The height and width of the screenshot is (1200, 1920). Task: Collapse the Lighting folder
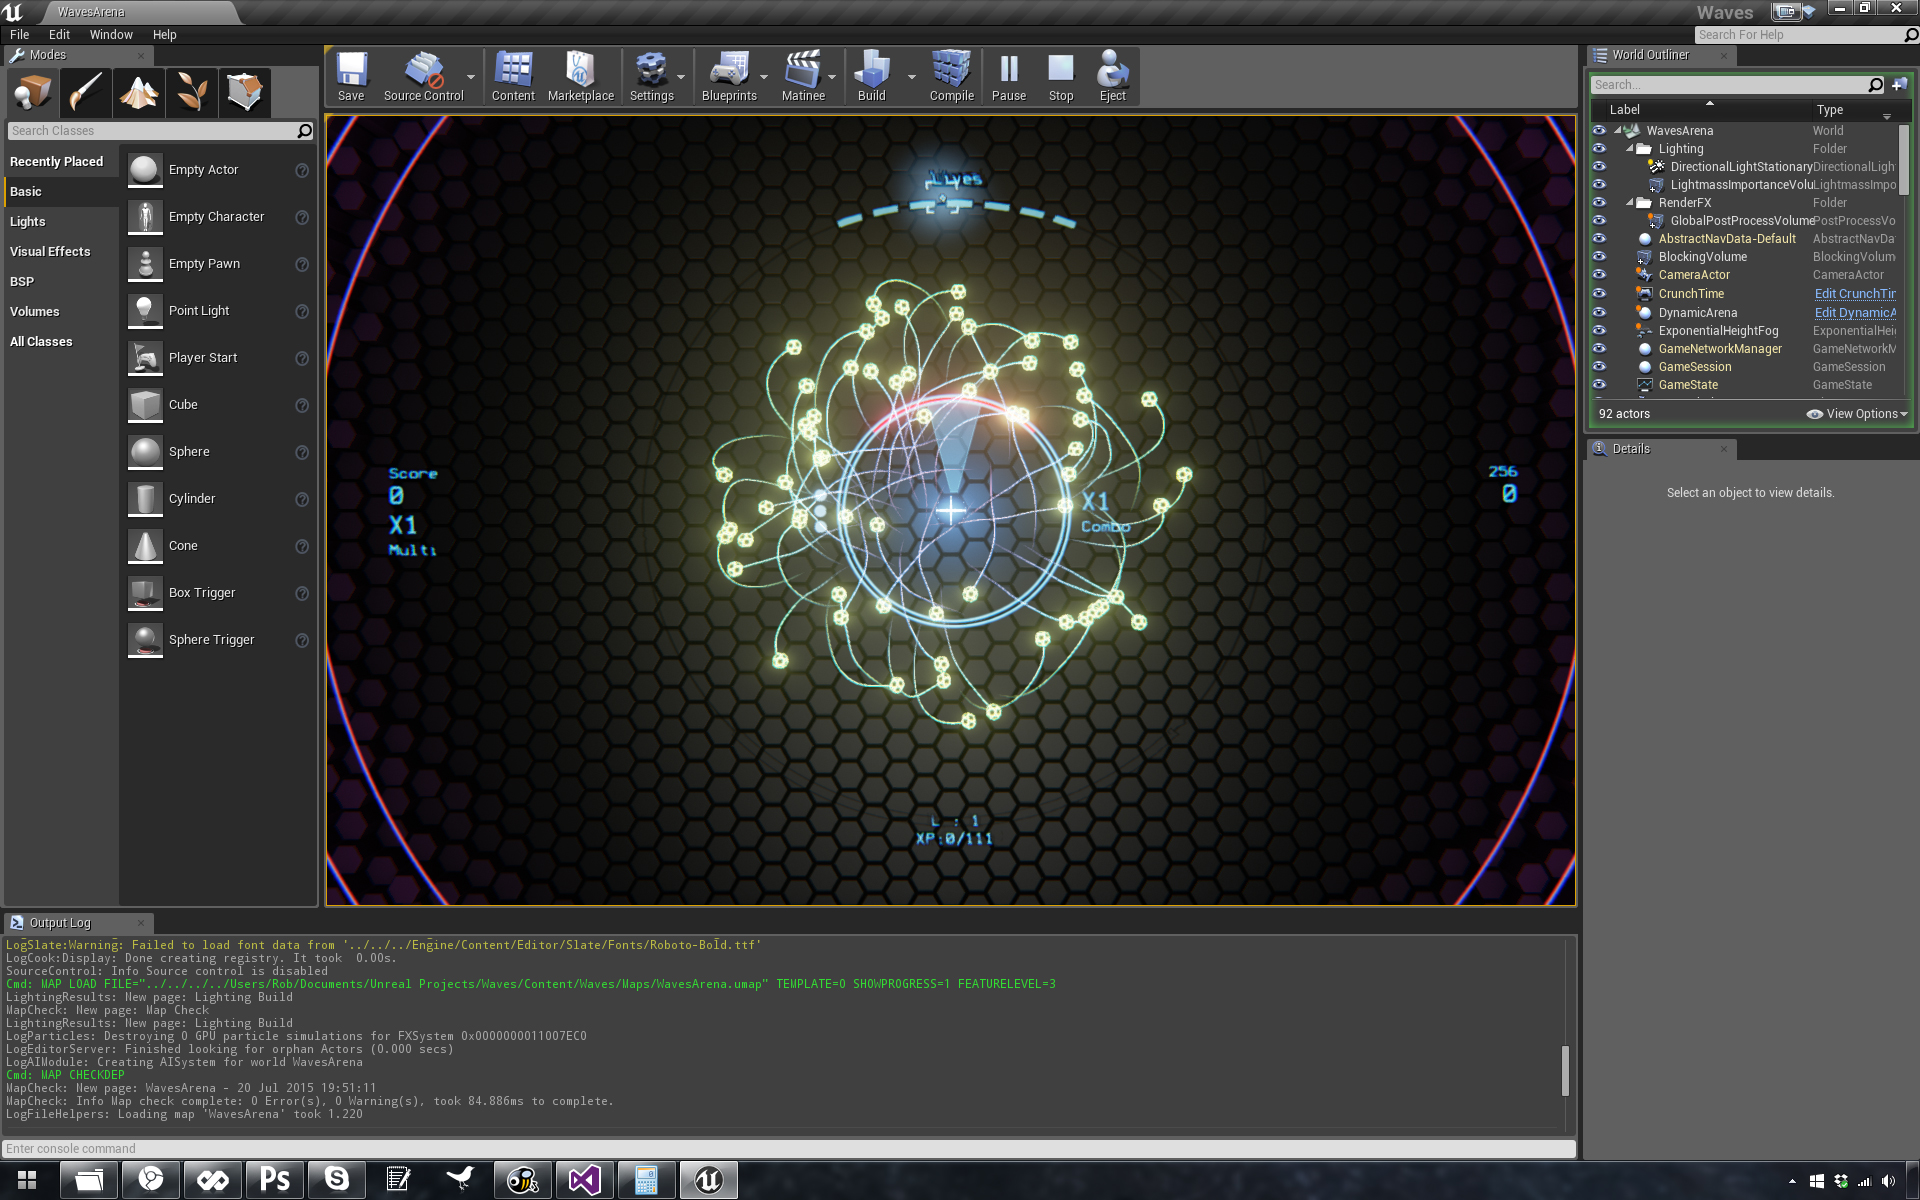coord(1630,148)
